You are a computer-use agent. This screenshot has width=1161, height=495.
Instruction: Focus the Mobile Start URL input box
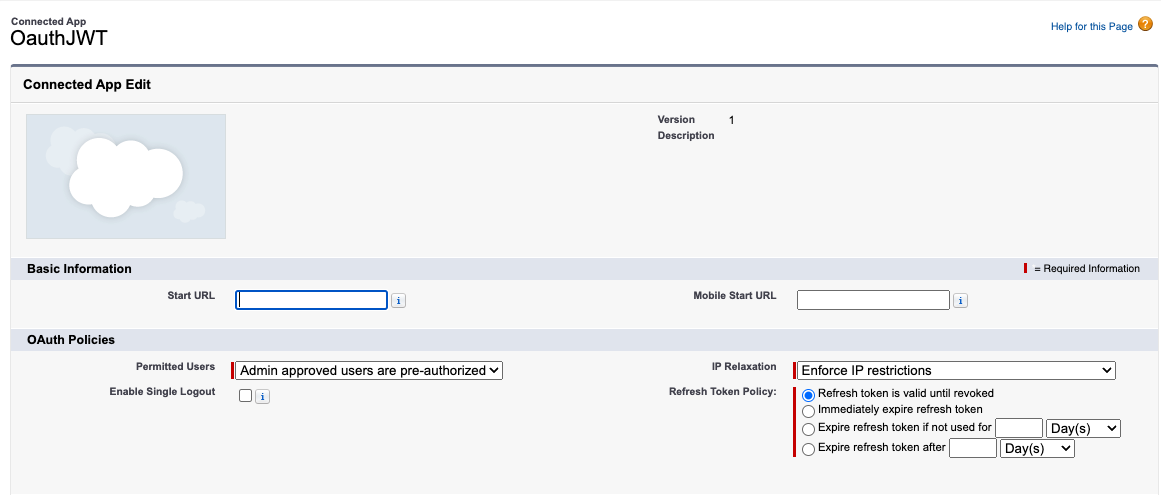(x=872, y=300)
